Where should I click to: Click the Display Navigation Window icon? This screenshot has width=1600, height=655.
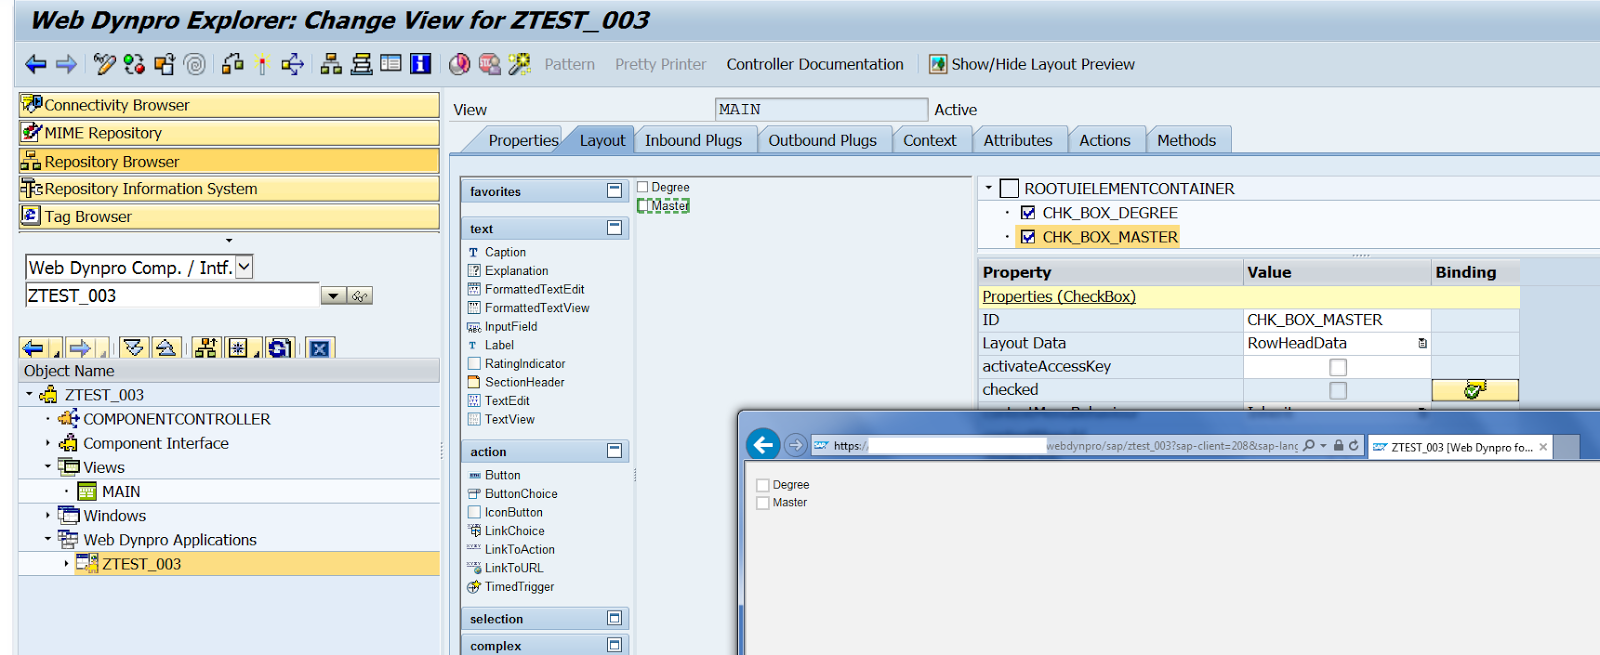pyautogui.click(x=361, y=65)
